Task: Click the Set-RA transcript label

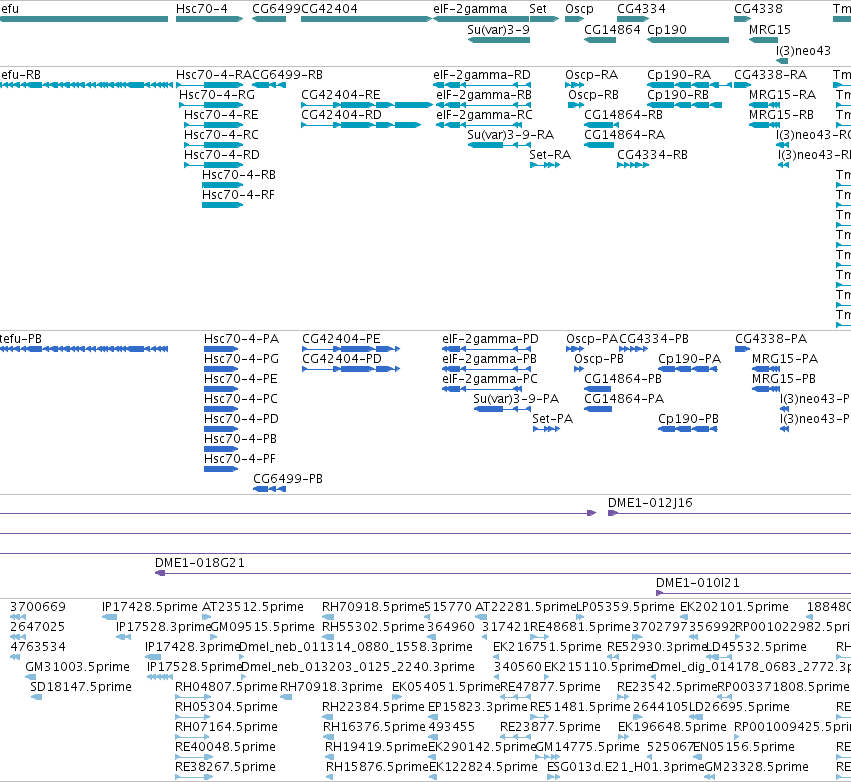Action: pos(550,155)
